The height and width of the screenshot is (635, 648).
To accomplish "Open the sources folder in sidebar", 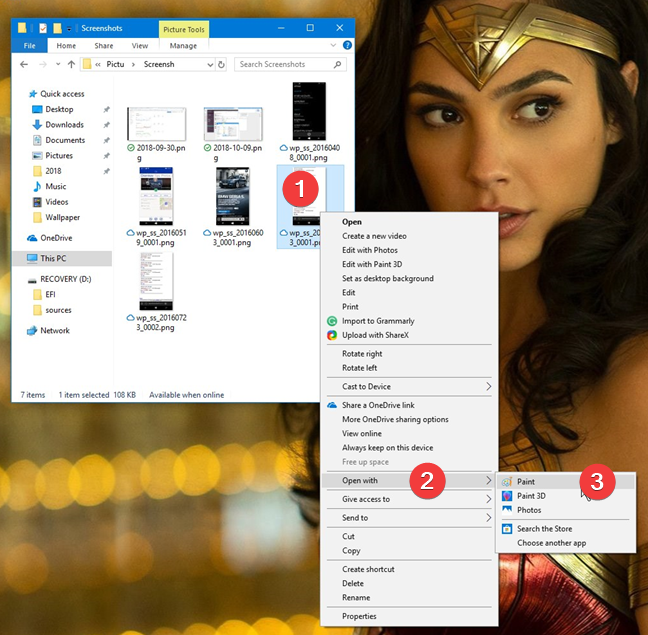I will (x=58, y=310).
